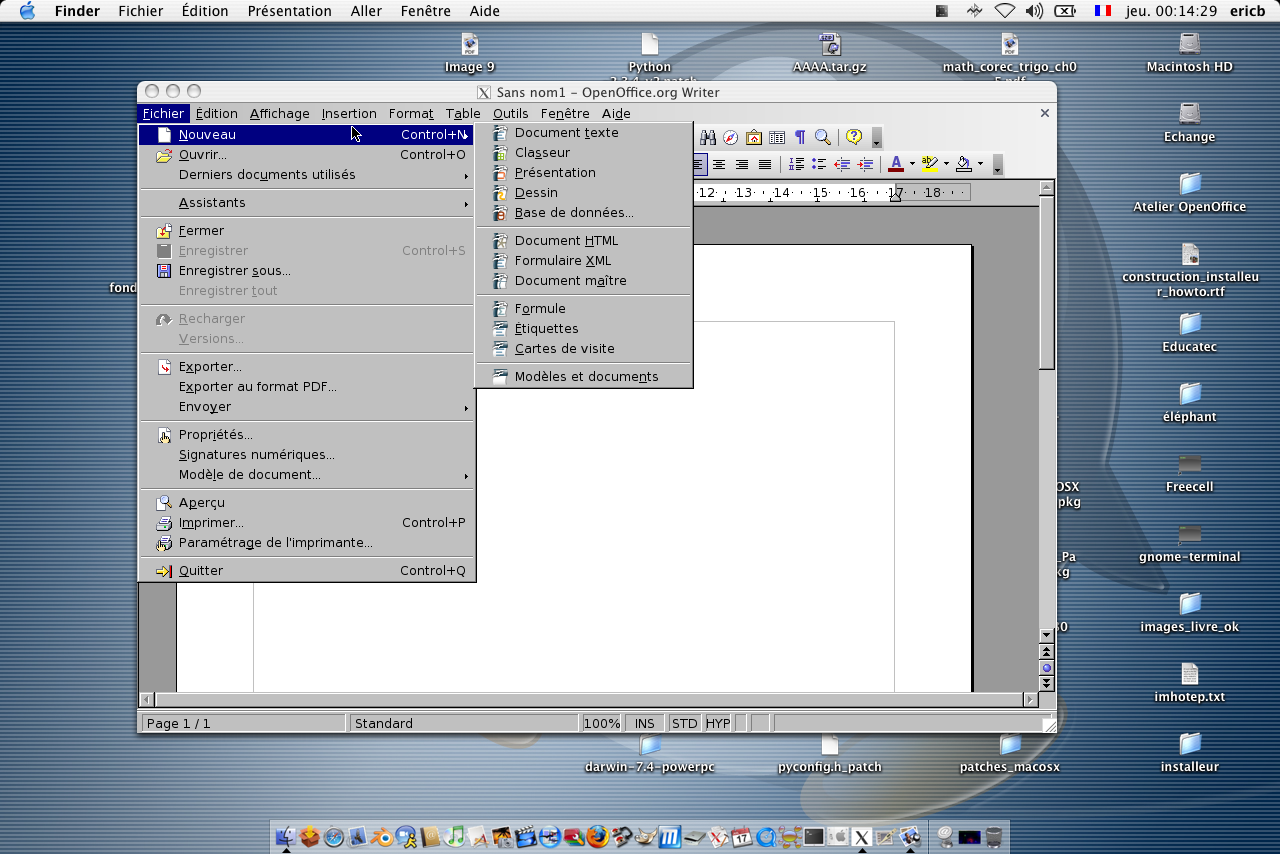This screenshot has height=854, width=1280.
Task: Decrease paragraph indent
Action: tap(843, 164)
